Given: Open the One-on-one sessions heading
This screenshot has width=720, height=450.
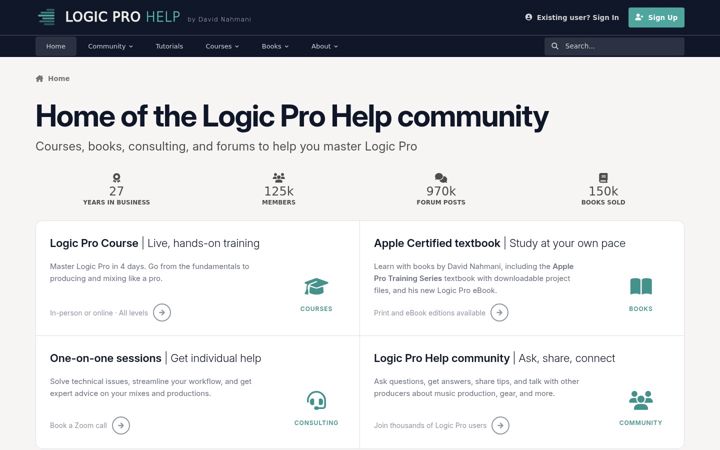Looking at the screenshot, I should [x=106, y=358].
